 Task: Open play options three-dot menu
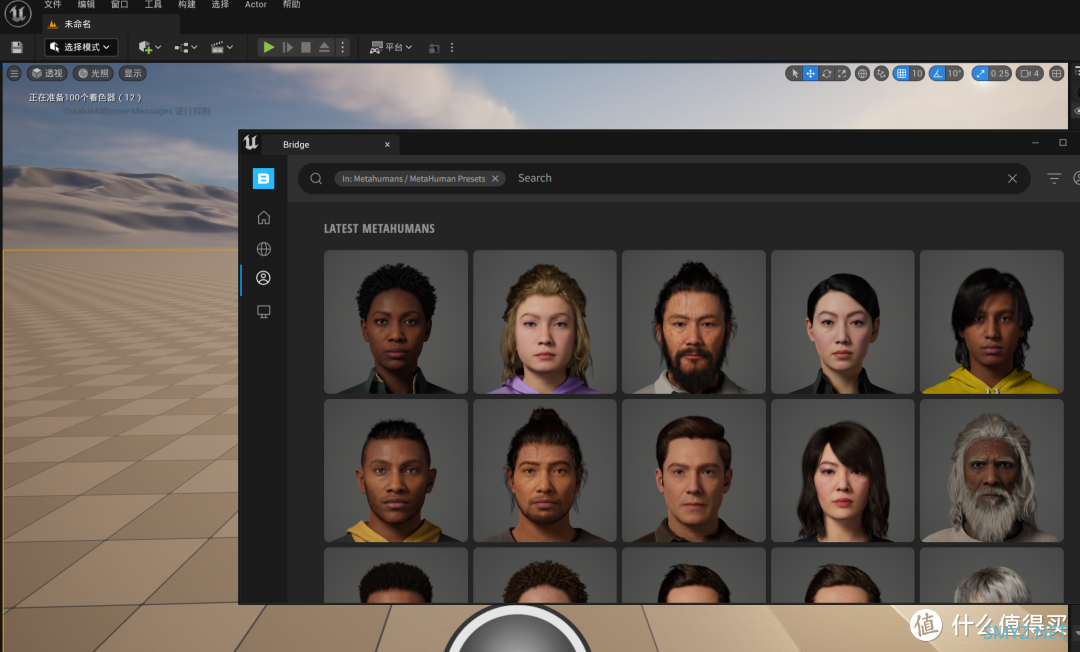point(342,47)
